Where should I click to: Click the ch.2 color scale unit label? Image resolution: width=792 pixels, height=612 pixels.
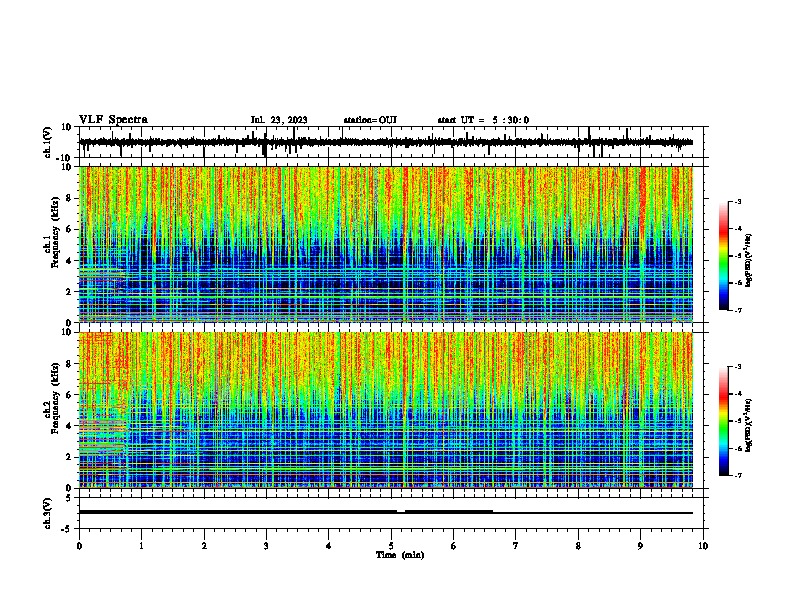748,426
